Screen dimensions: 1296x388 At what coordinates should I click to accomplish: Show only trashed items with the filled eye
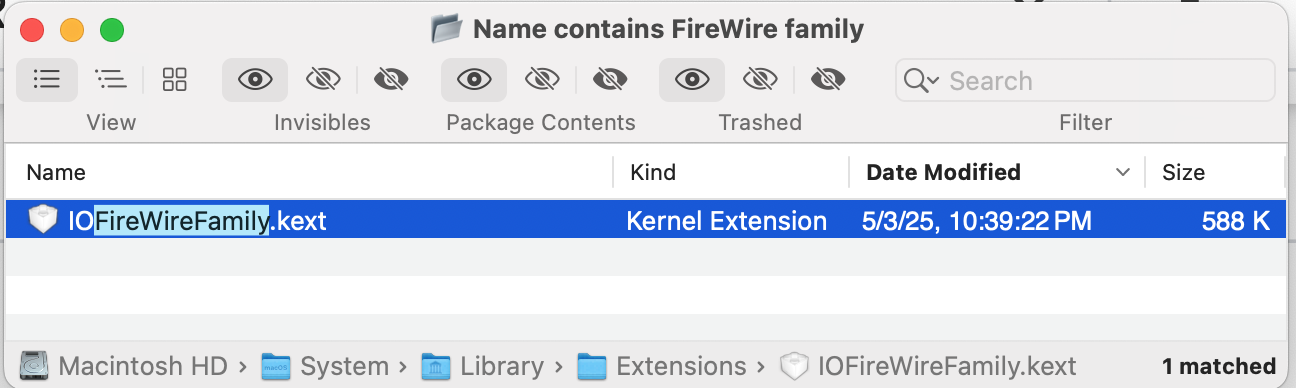click(827, 80)
